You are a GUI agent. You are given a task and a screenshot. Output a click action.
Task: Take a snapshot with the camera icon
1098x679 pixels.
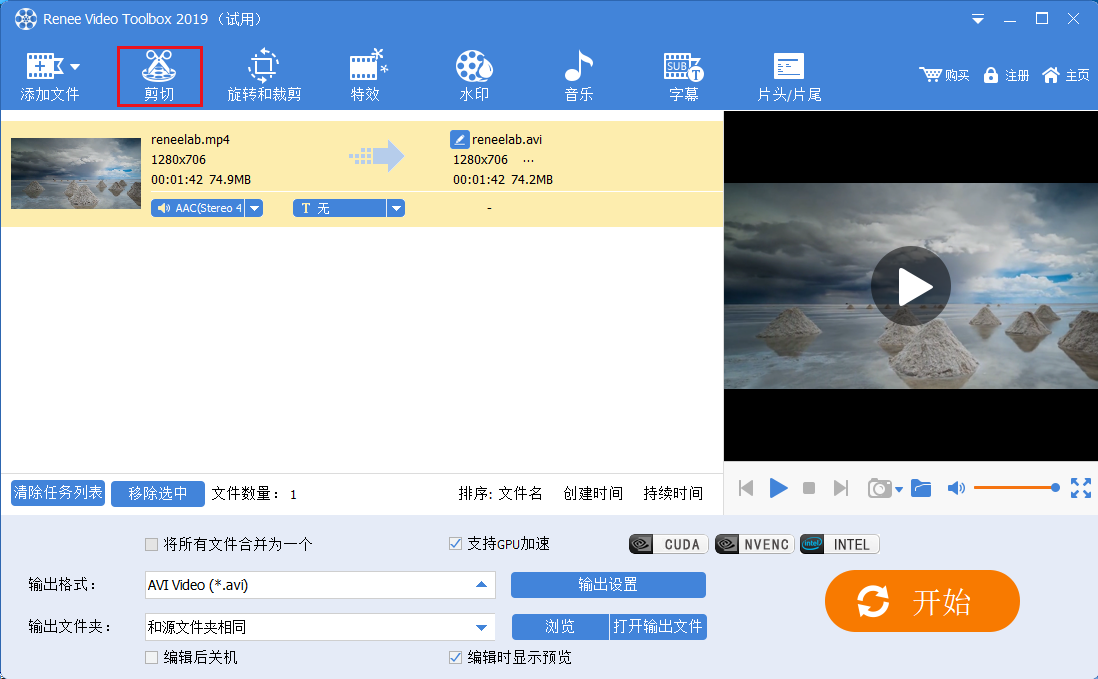click(880, 488)
